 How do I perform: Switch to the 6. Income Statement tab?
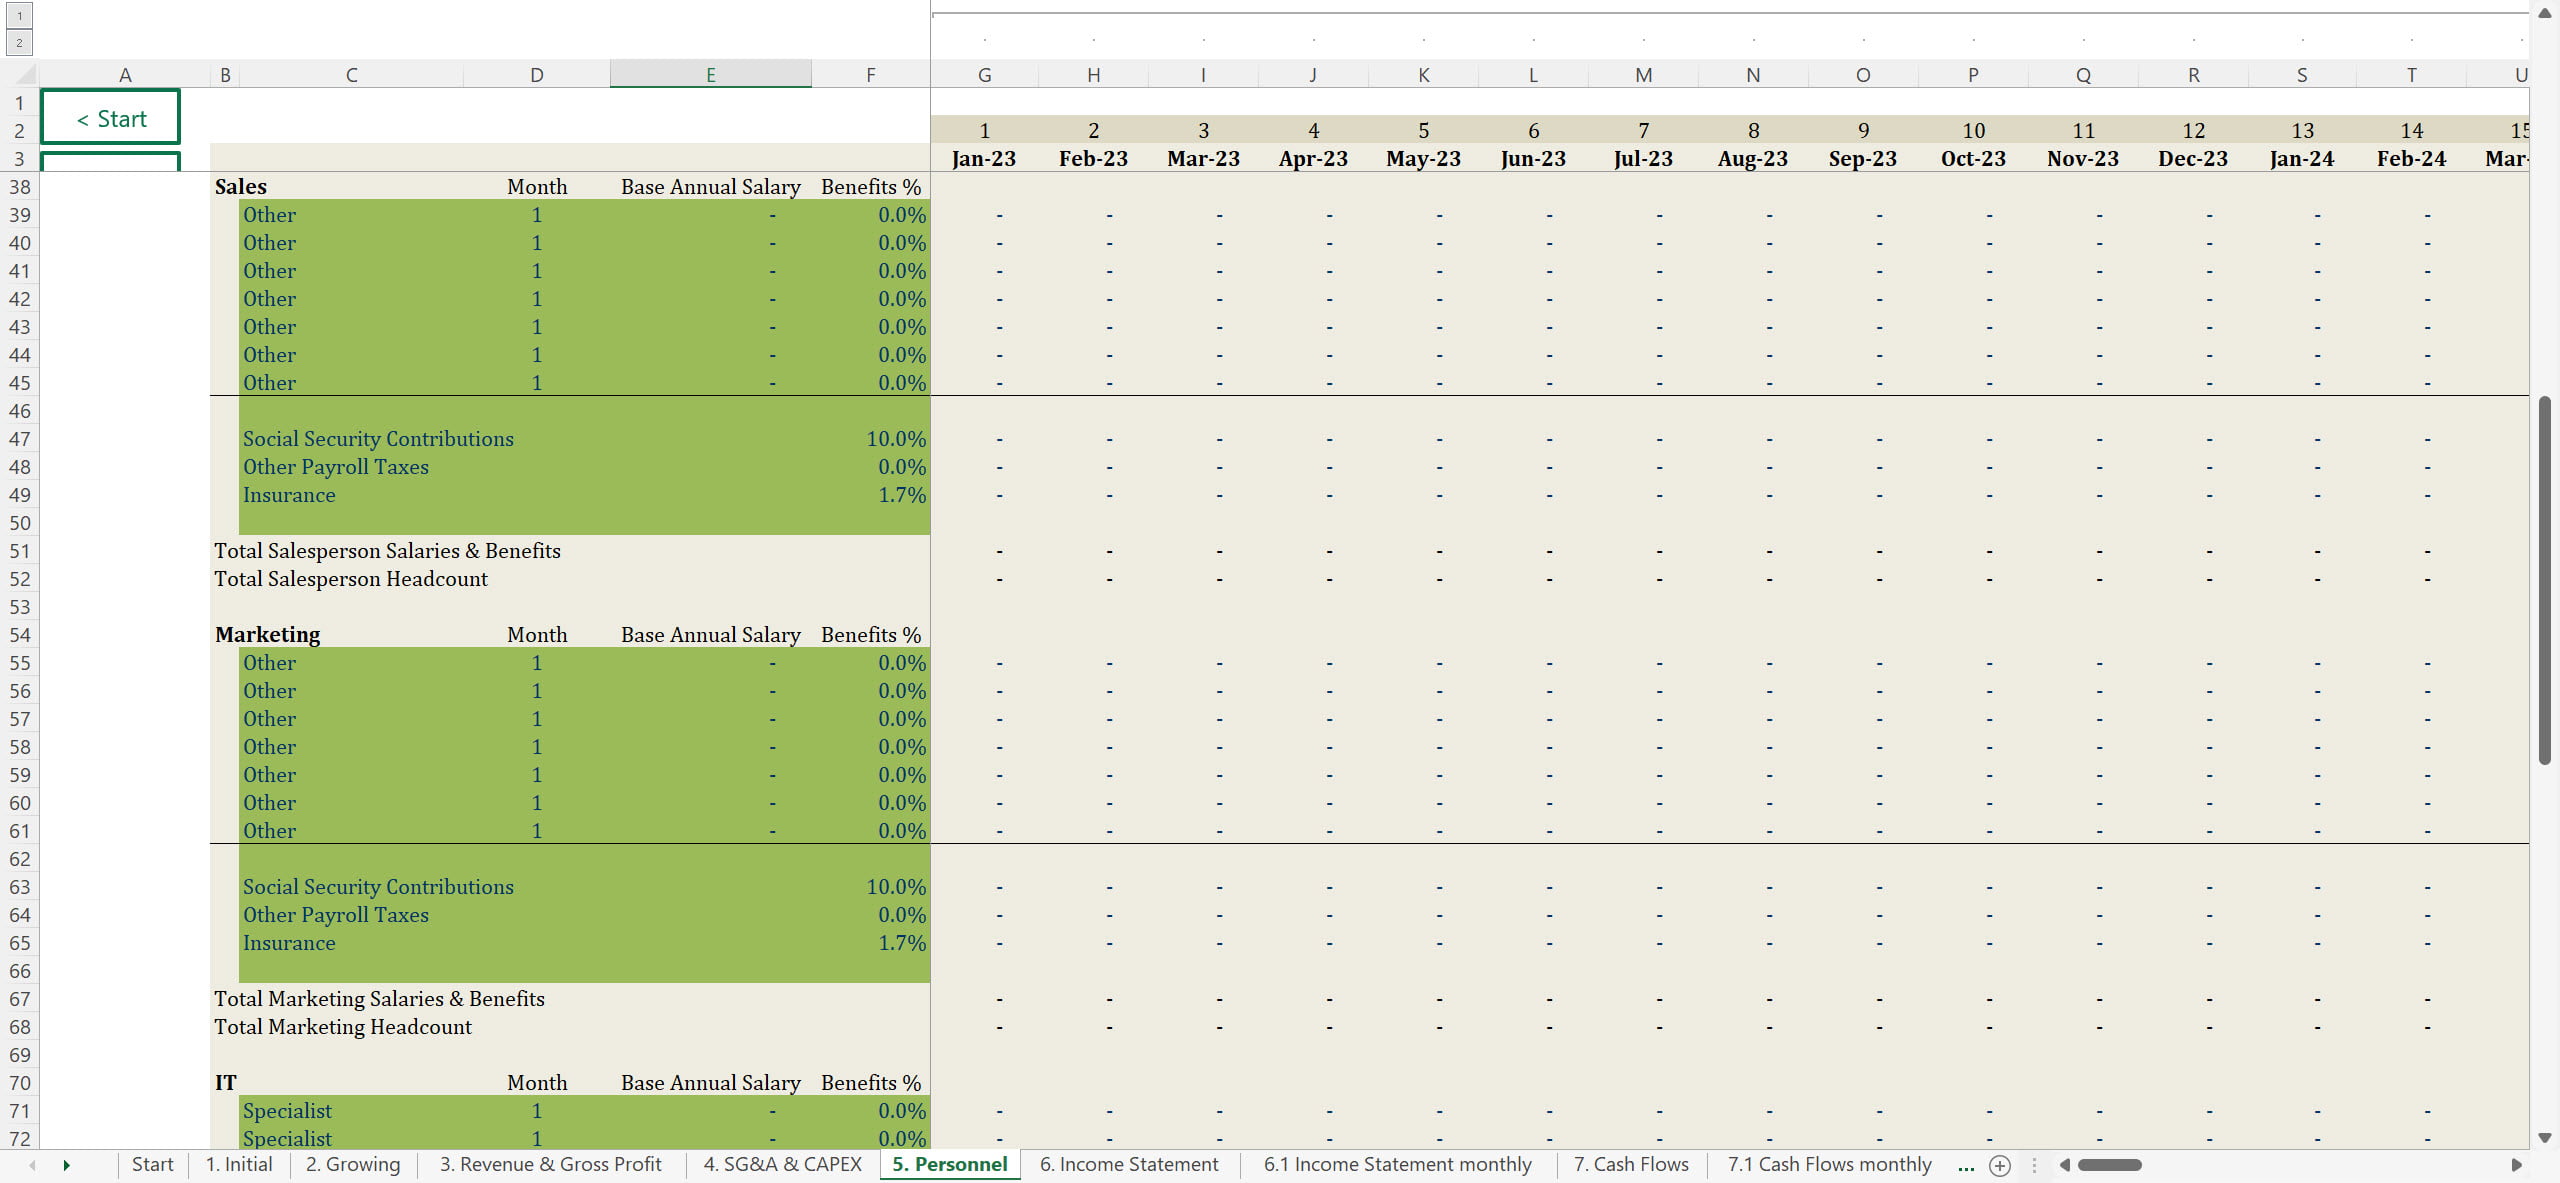pos(1128,1165)
